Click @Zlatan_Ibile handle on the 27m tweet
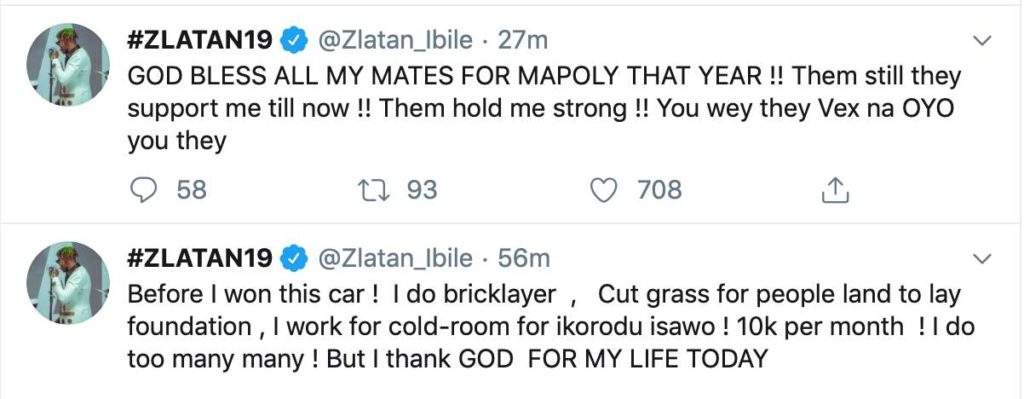Screen dimensions: 1024x399 pos(394,41)
